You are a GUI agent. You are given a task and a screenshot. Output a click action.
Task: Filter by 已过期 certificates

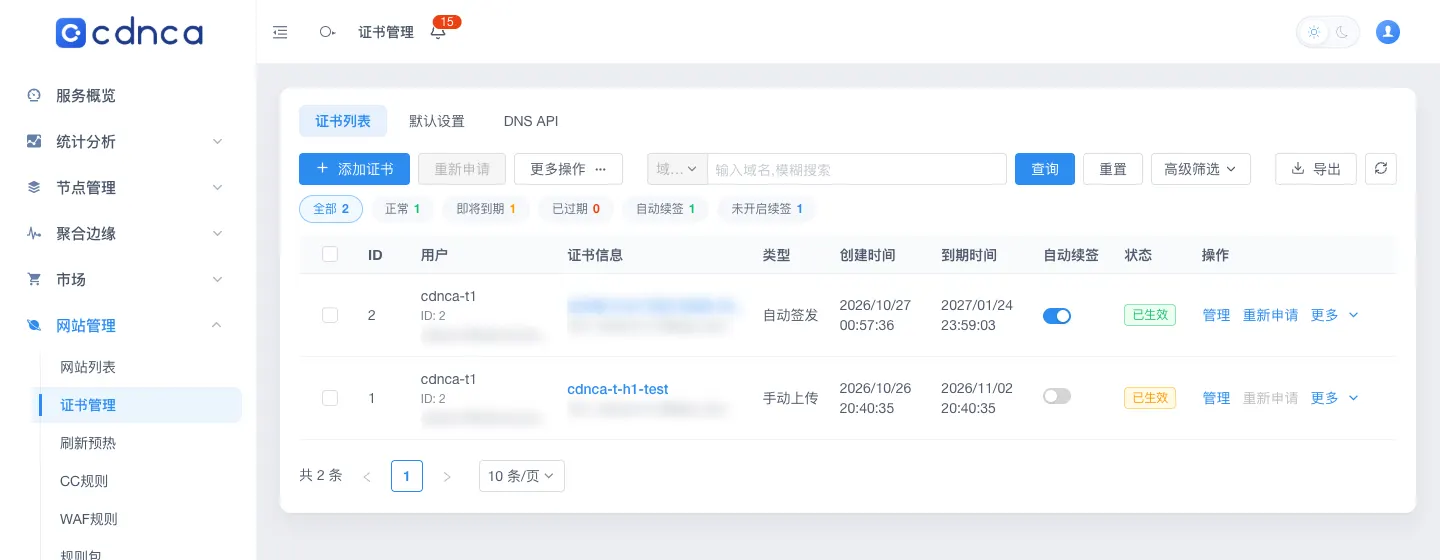576,209
